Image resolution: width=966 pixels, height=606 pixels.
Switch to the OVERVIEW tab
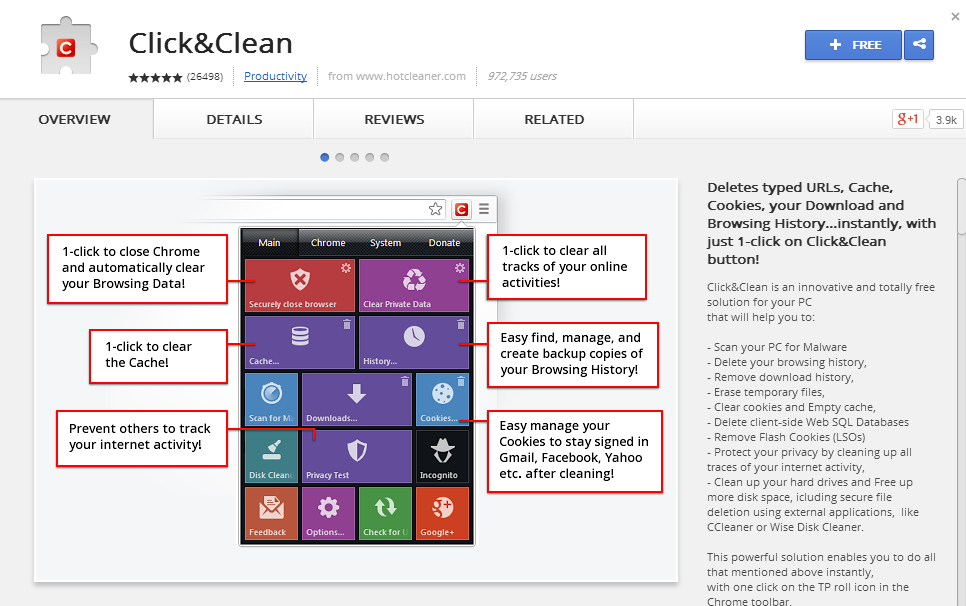click(75, 119)
